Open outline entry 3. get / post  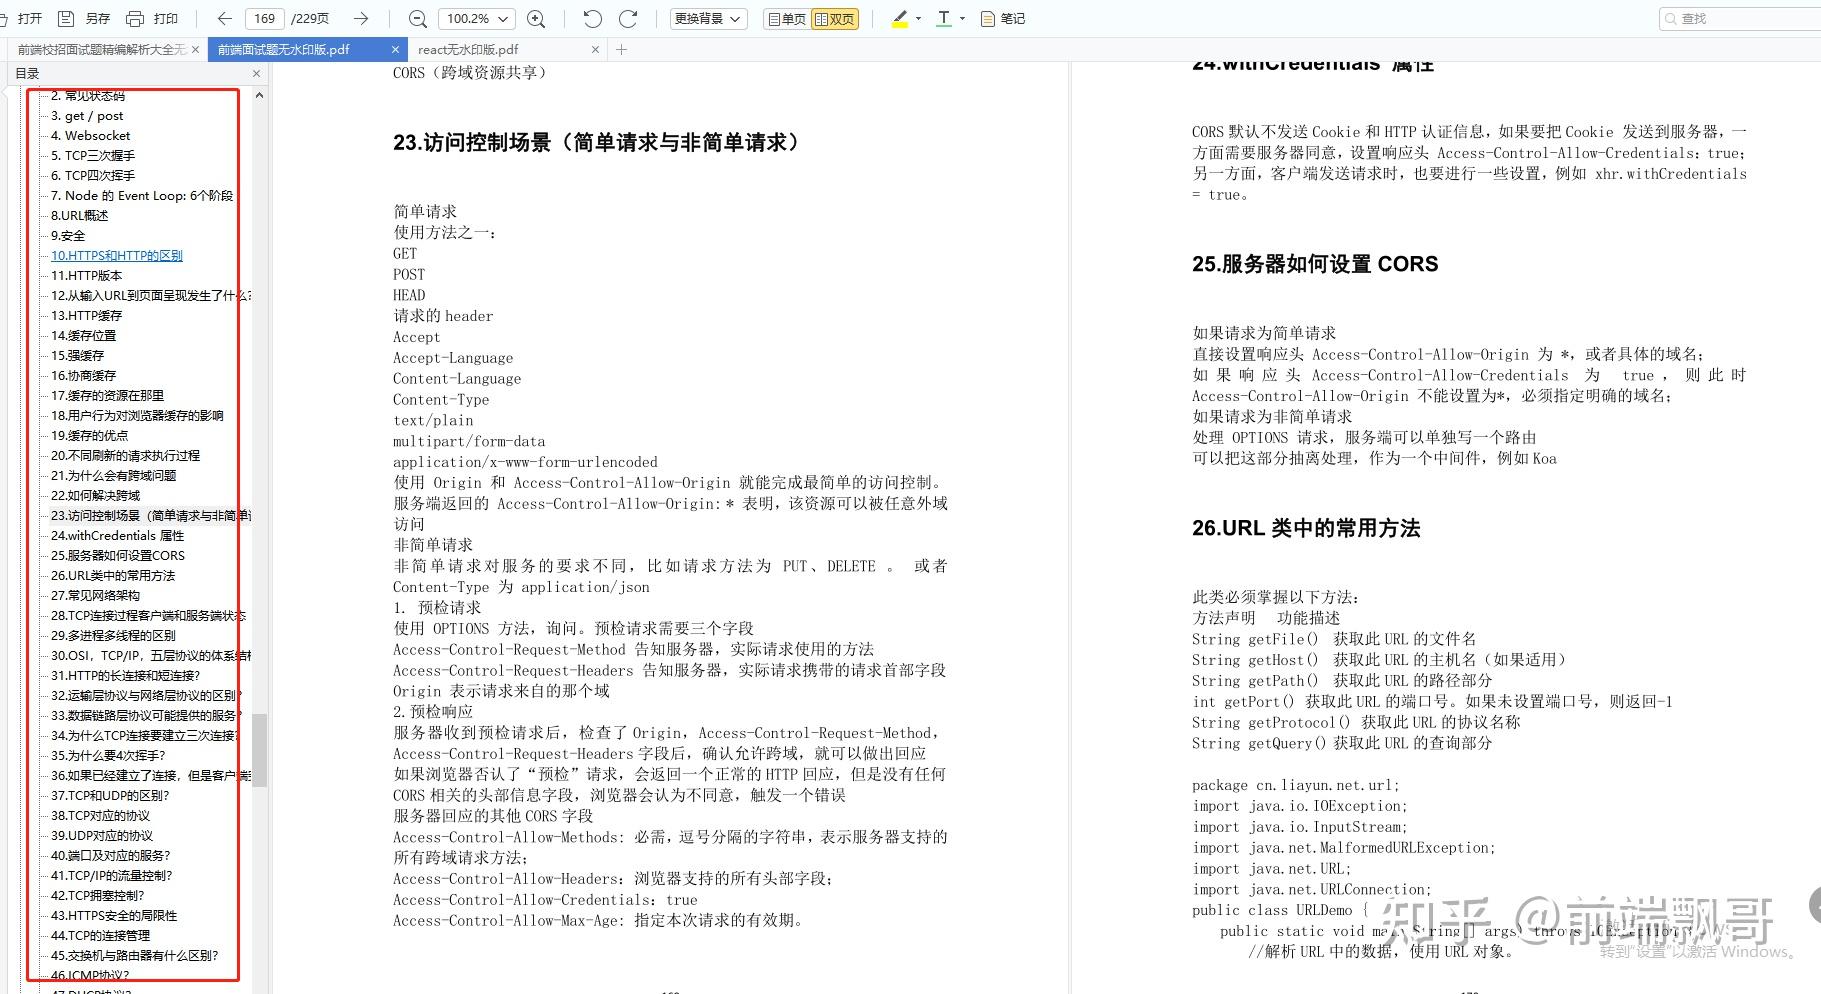click(x=87, y=116)
